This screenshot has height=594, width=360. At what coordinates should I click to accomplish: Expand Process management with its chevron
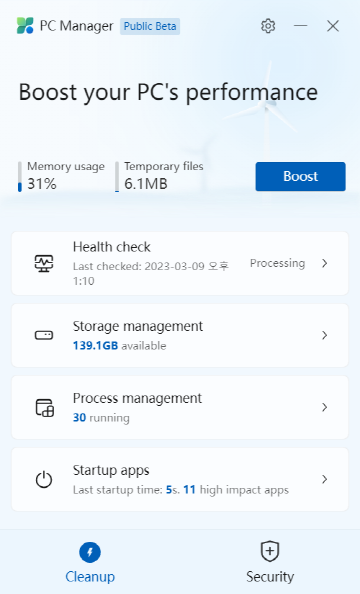(324, 407)
